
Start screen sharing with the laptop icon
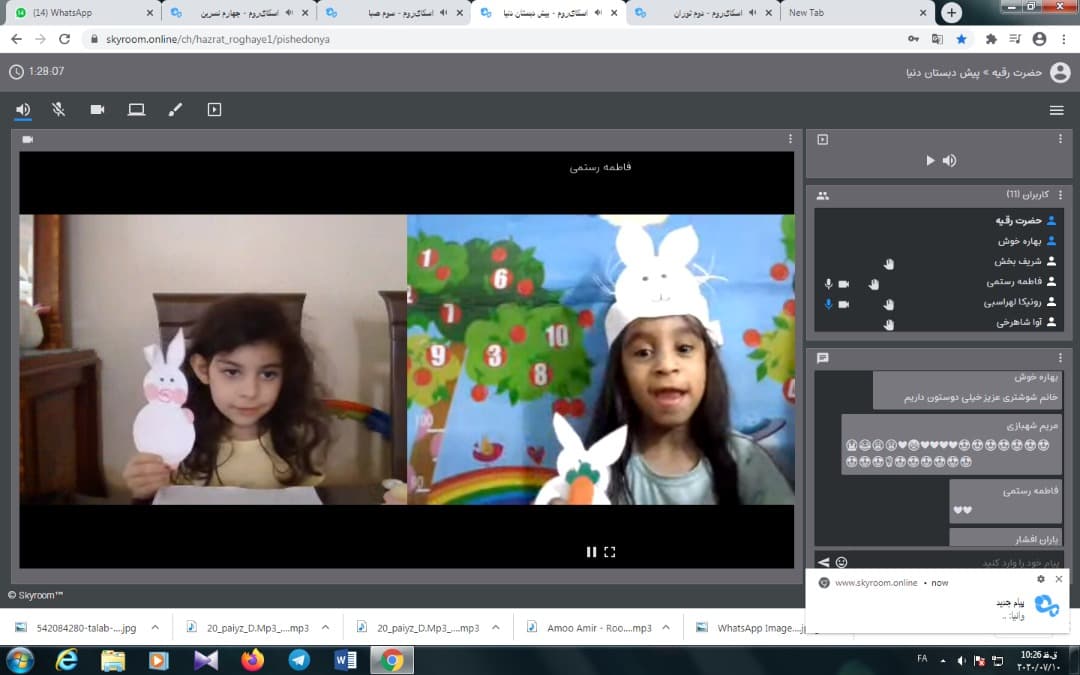pyautogui.click(x=136, y=110)
